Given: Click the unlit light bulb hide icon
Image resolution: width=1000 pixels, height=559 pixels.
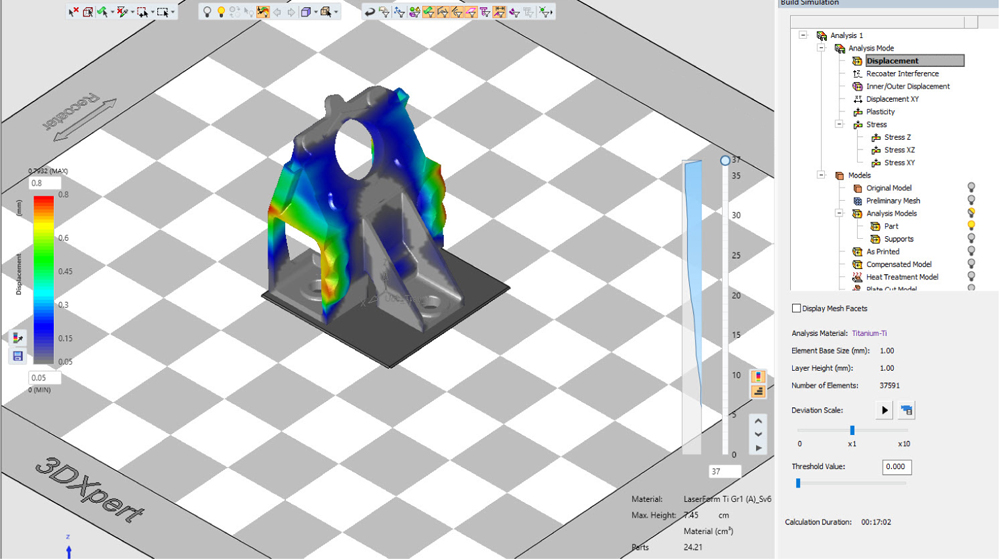Looking at the screenshot, I should click(x=207, y=12).
